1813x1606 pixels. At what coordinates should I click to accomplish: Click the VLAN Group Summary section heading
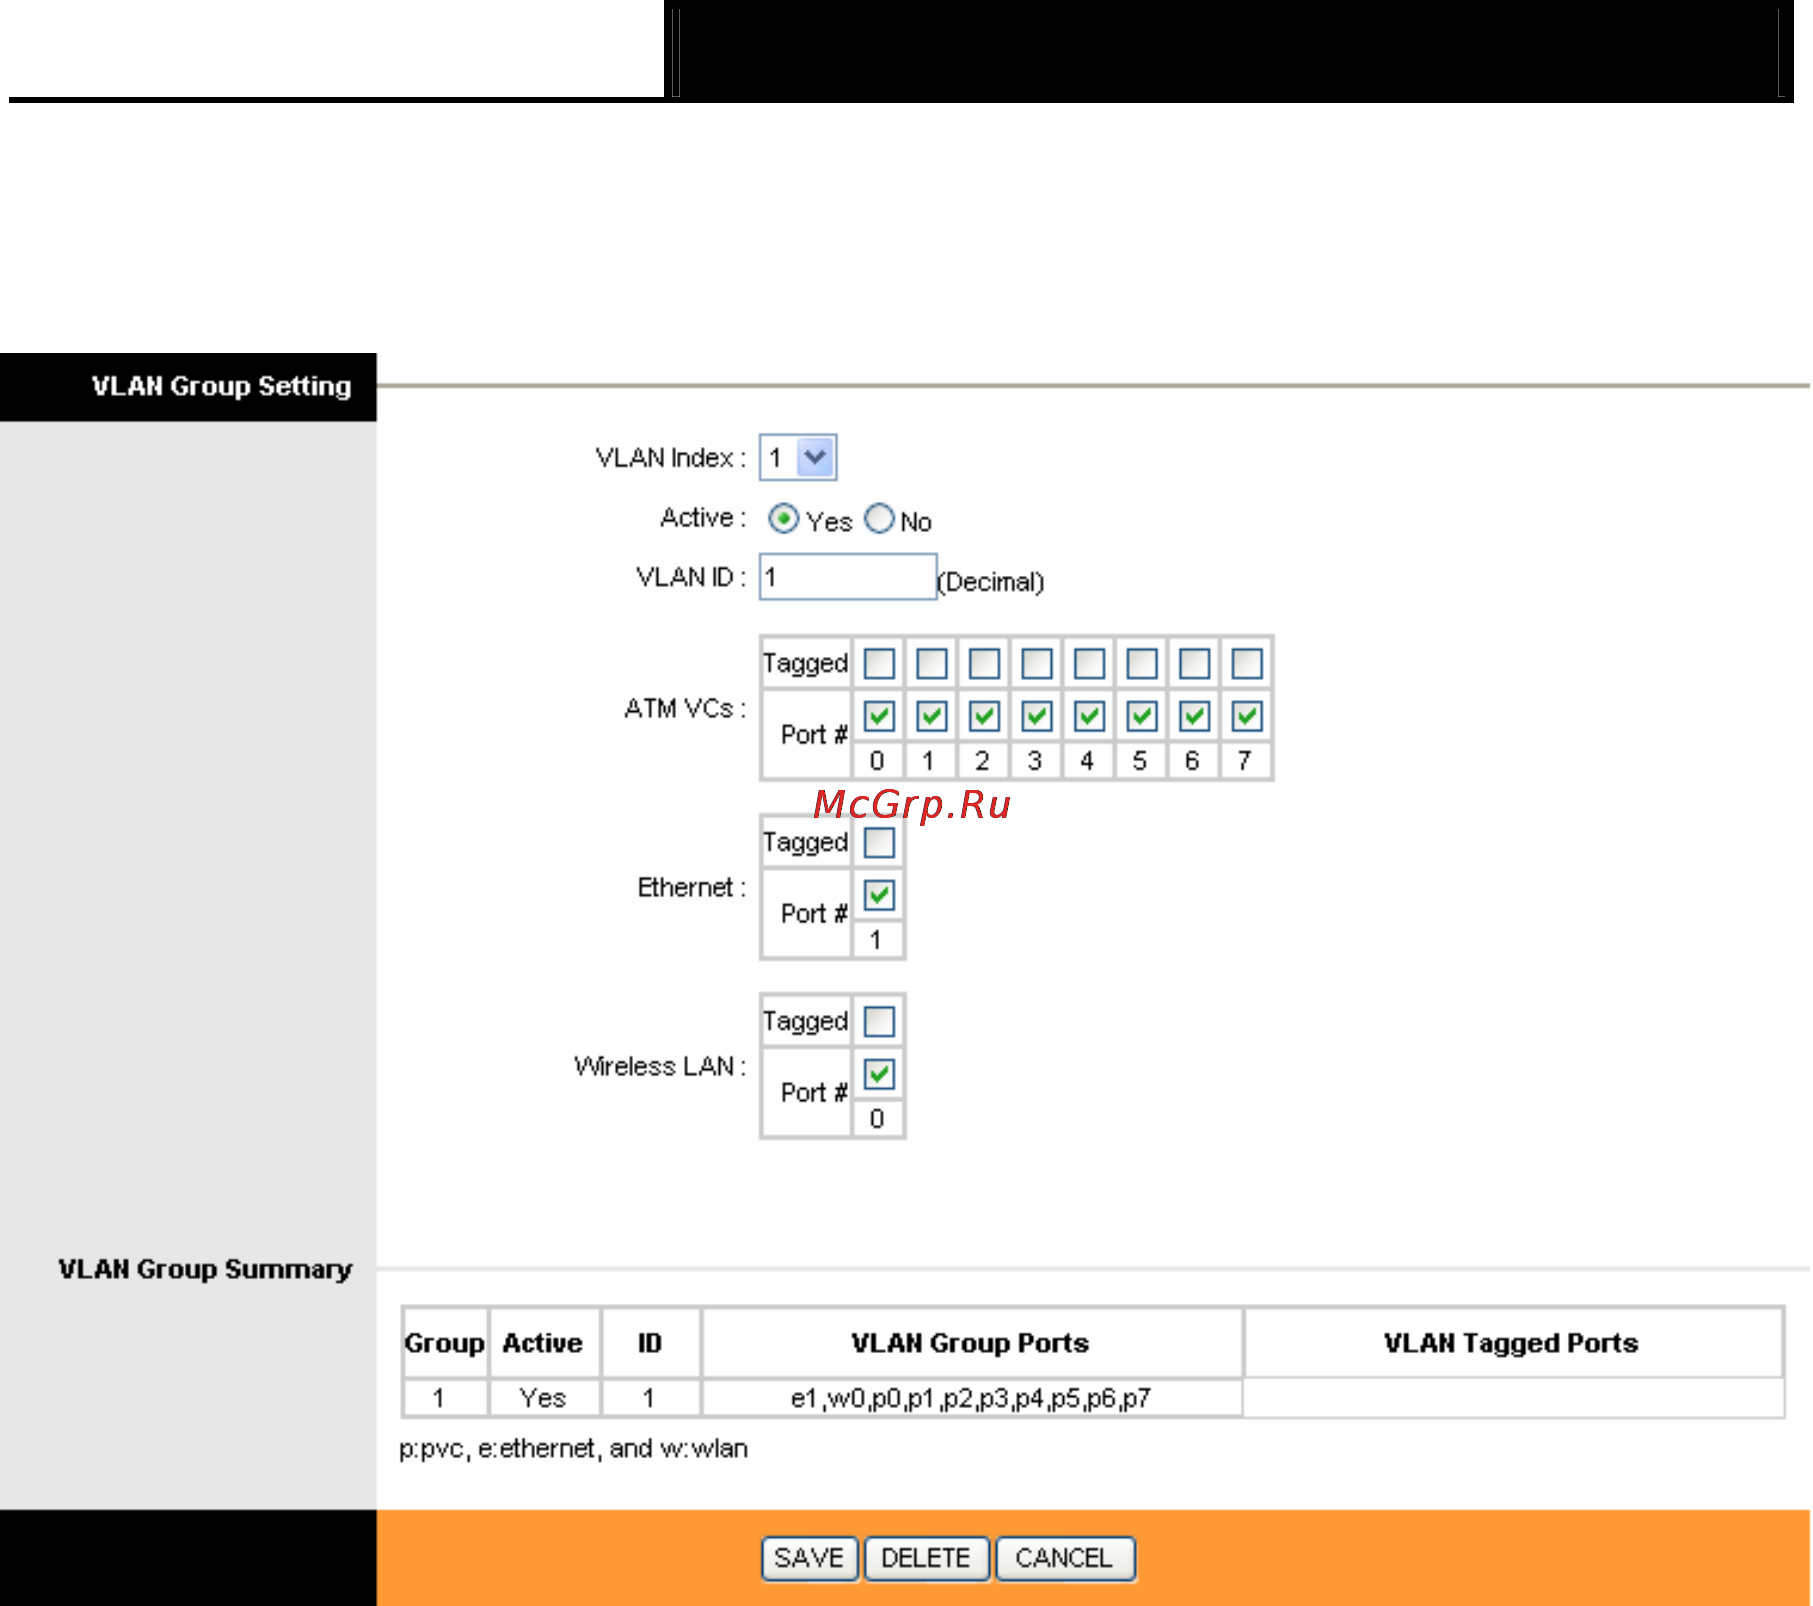point(205,1269)
